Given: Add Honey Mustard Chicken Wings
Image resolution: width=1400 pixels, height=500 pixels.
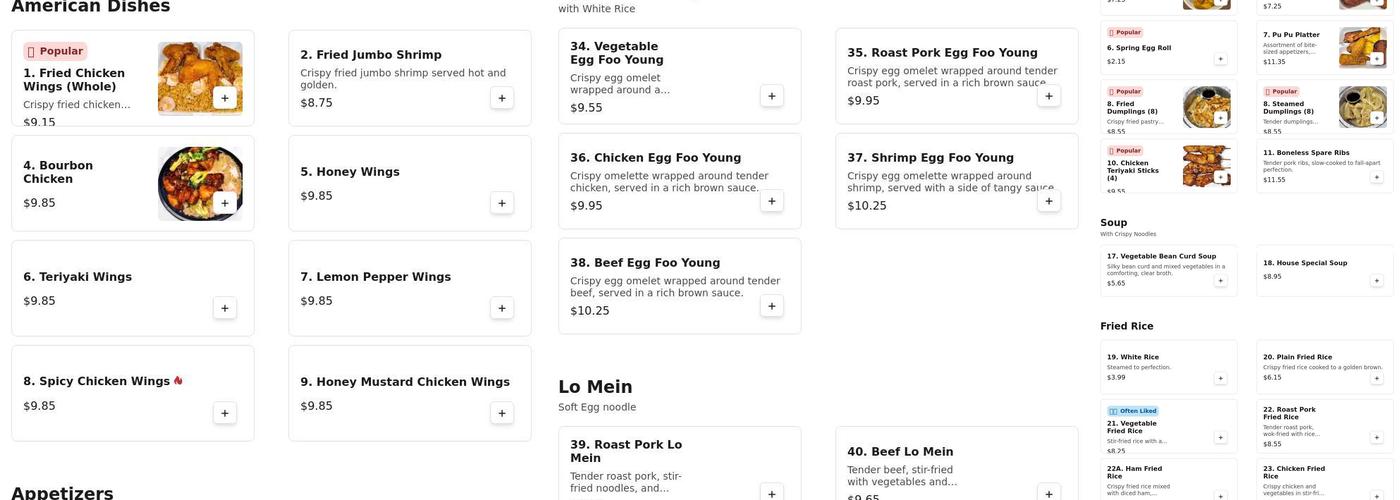Looking at the screenshot, I should [x=502, y=413].
